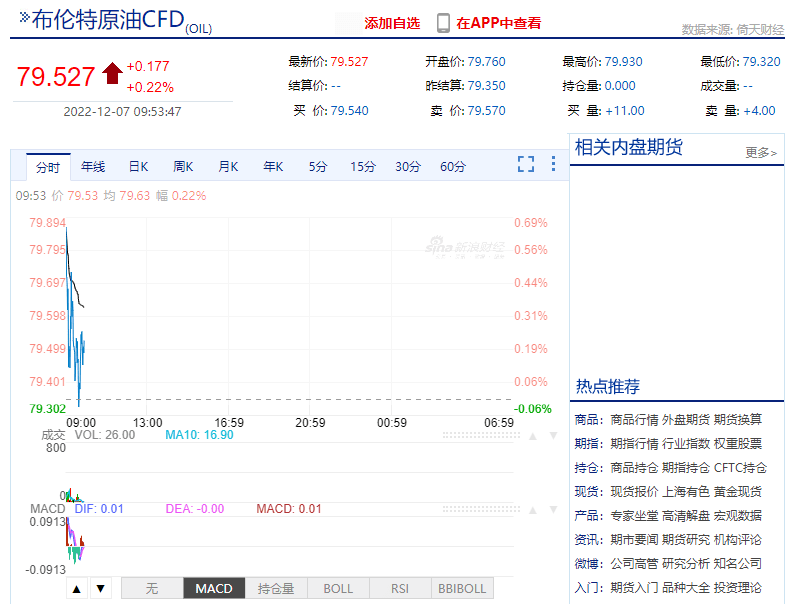Click the phone icon next to 在APP中查看
The height and width of the screenshot is (604, 797).
click(443, 23)
